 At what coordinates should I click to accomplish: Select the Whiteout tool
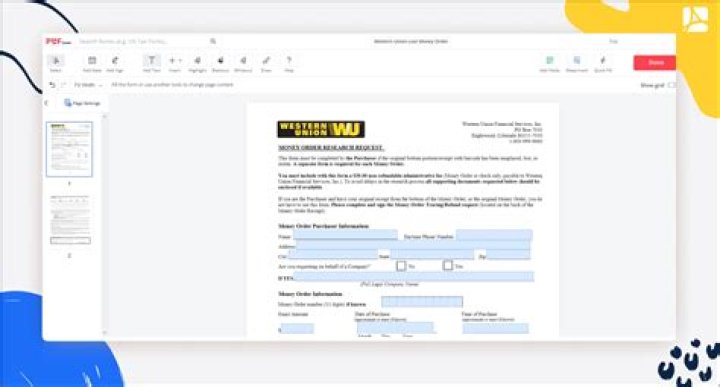[243, 63]
